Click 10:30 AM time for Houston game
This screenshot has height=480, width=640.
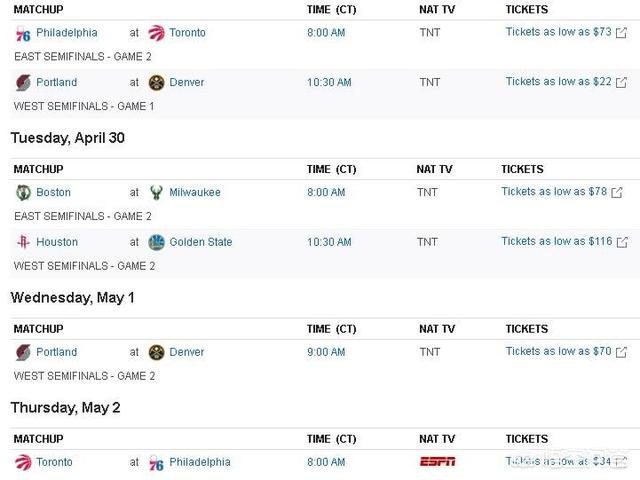click(x=329, y=242)
